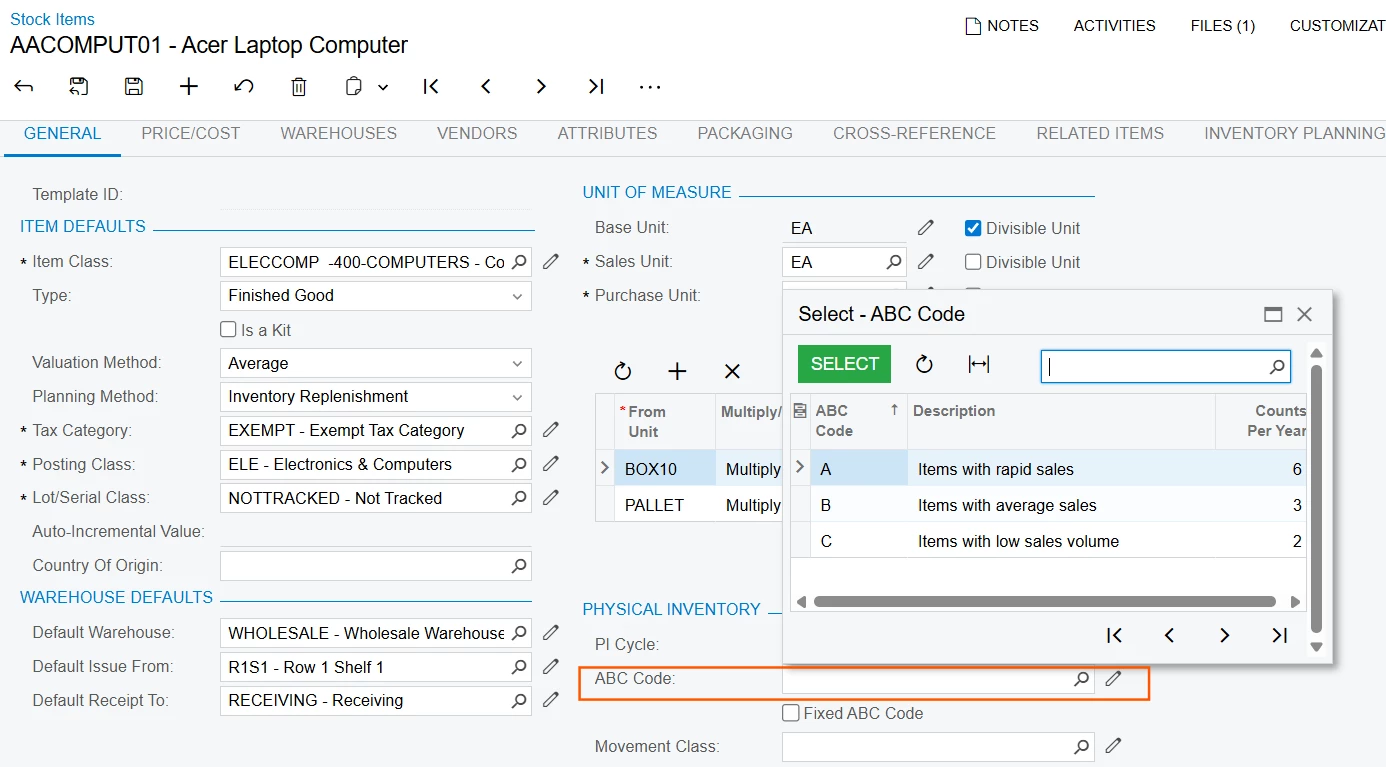Open the ABC Code lookup magnifier
Image resolution: width=1386 pixels, height=767 pixels.
coord(1081,679)
